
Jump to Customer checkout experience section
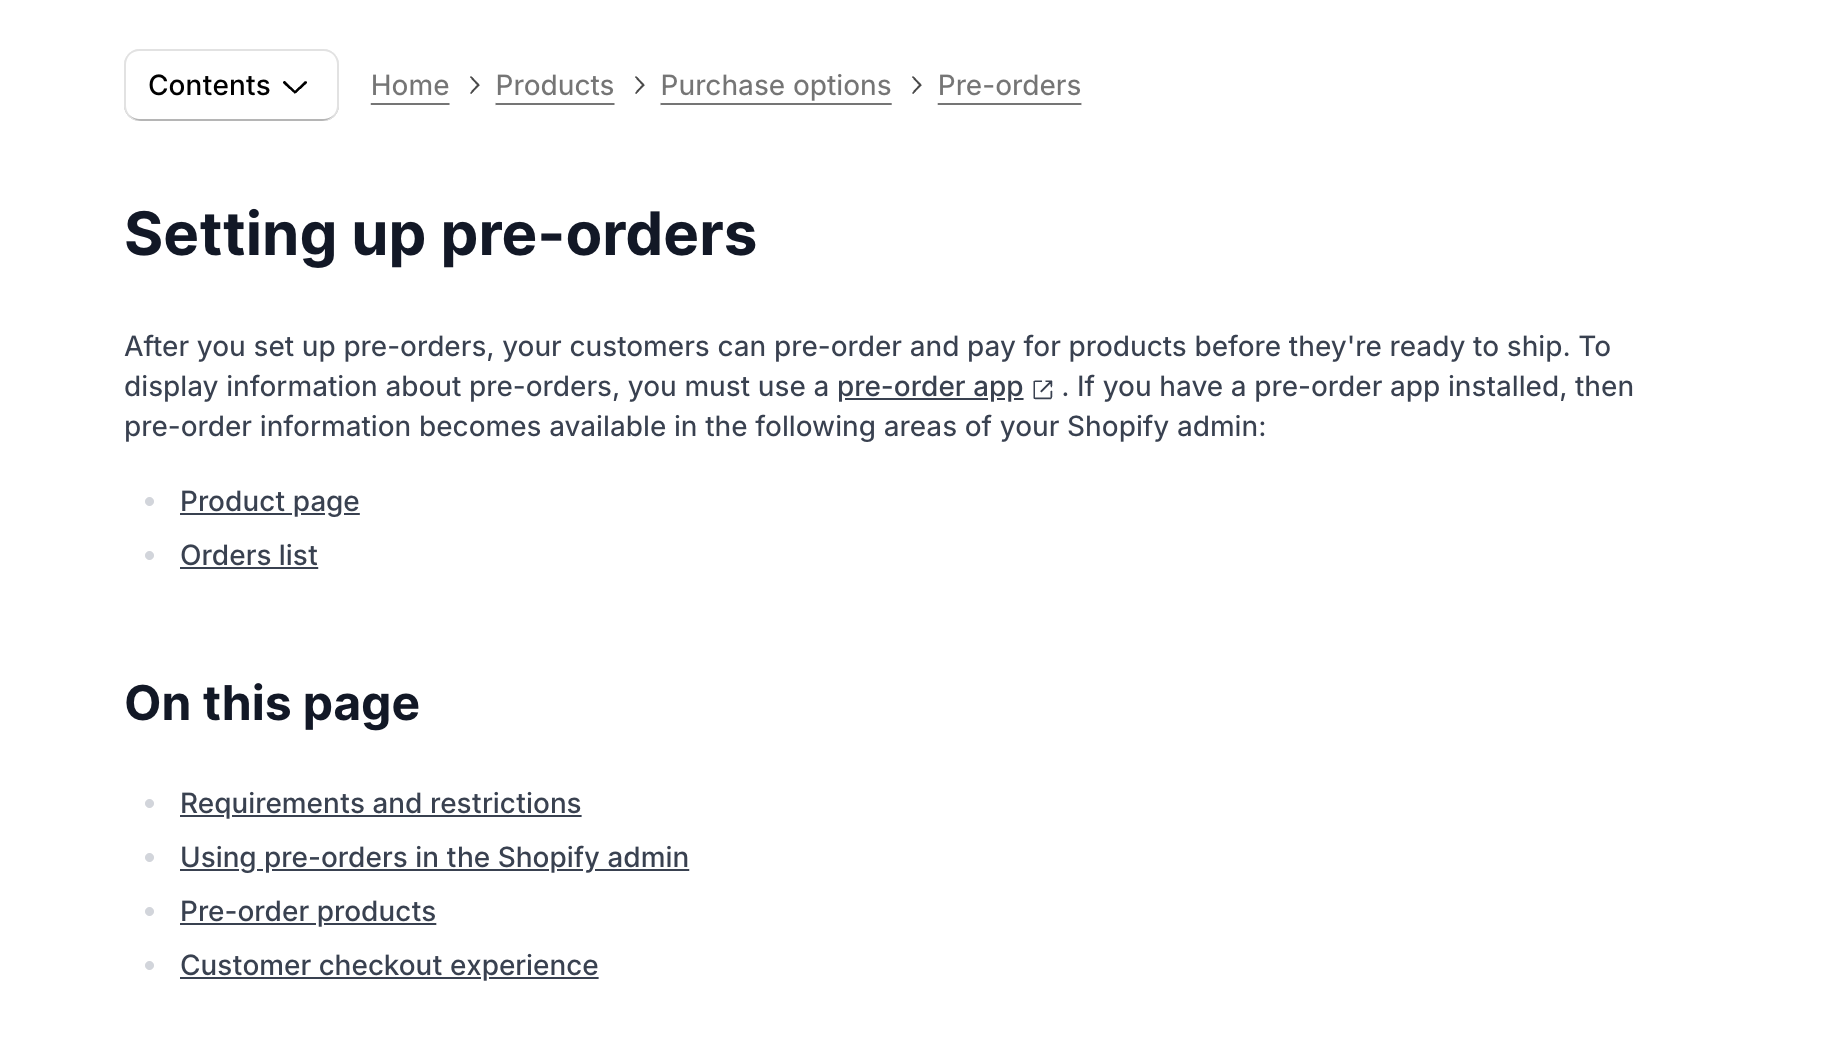pos(389,965)
